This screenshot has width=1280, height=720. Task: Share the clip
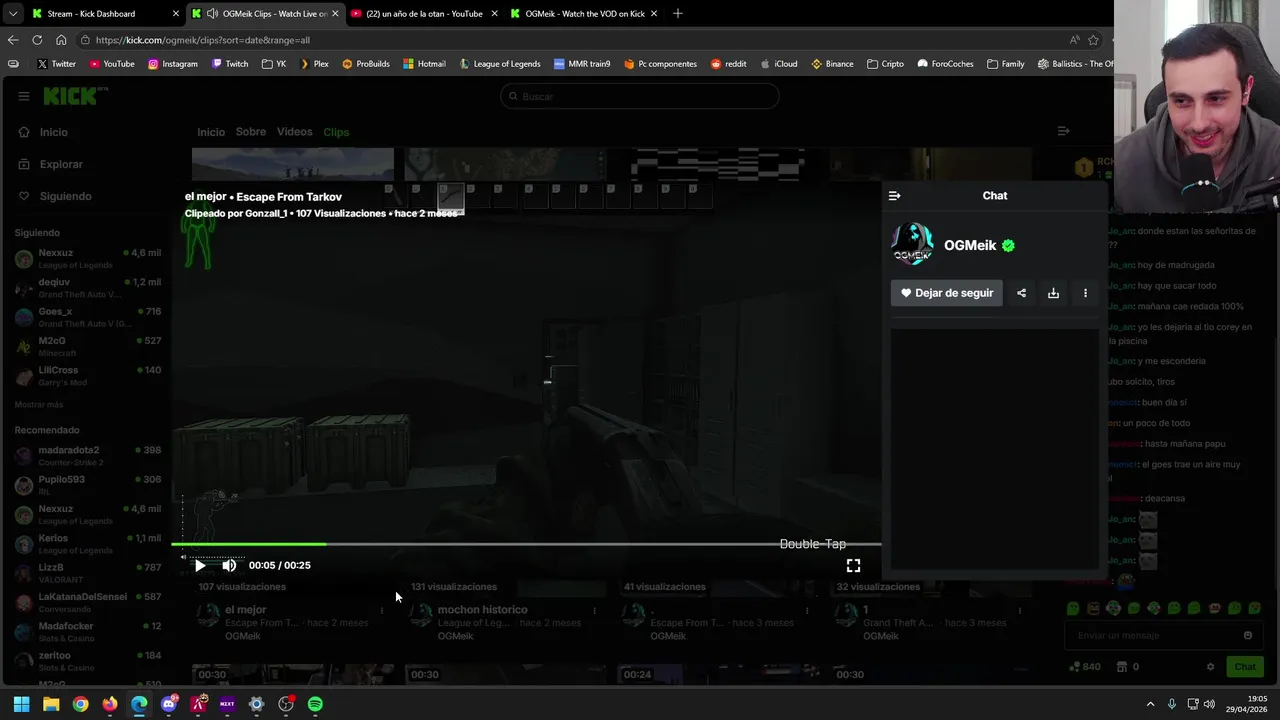pos(1021,293)
